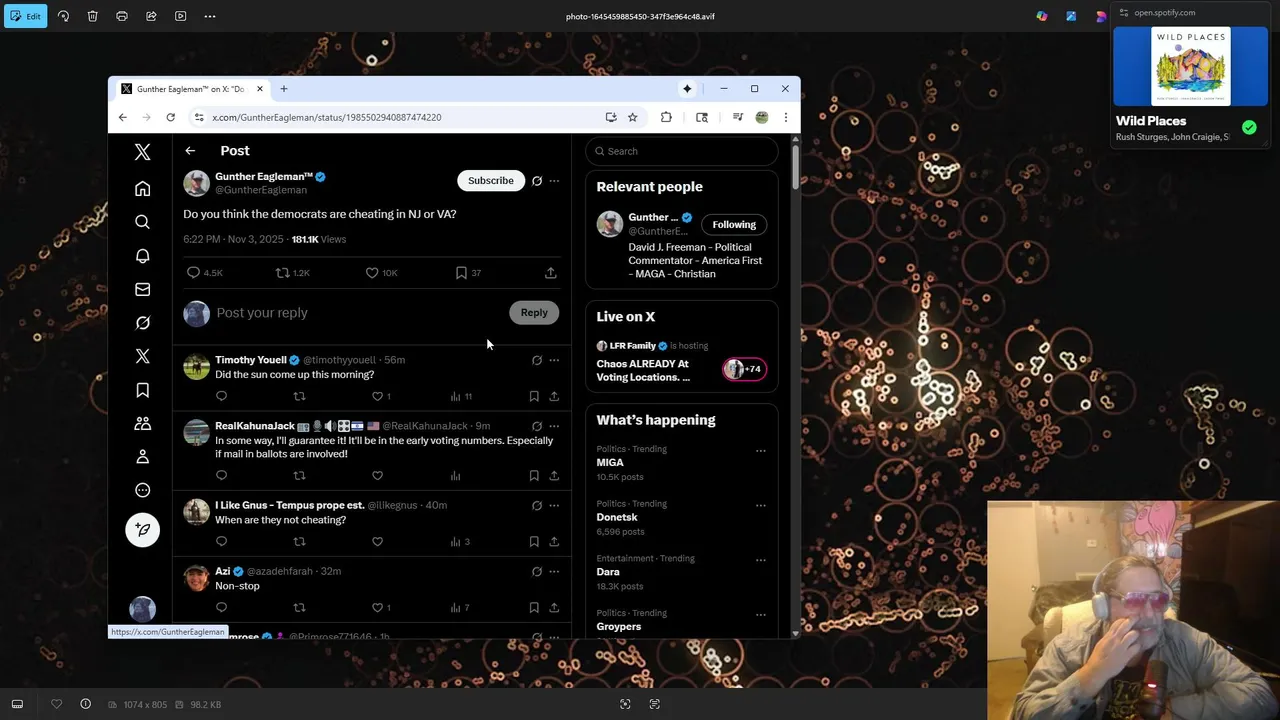Open Explore search icon in X sidebar

point(142,222)
